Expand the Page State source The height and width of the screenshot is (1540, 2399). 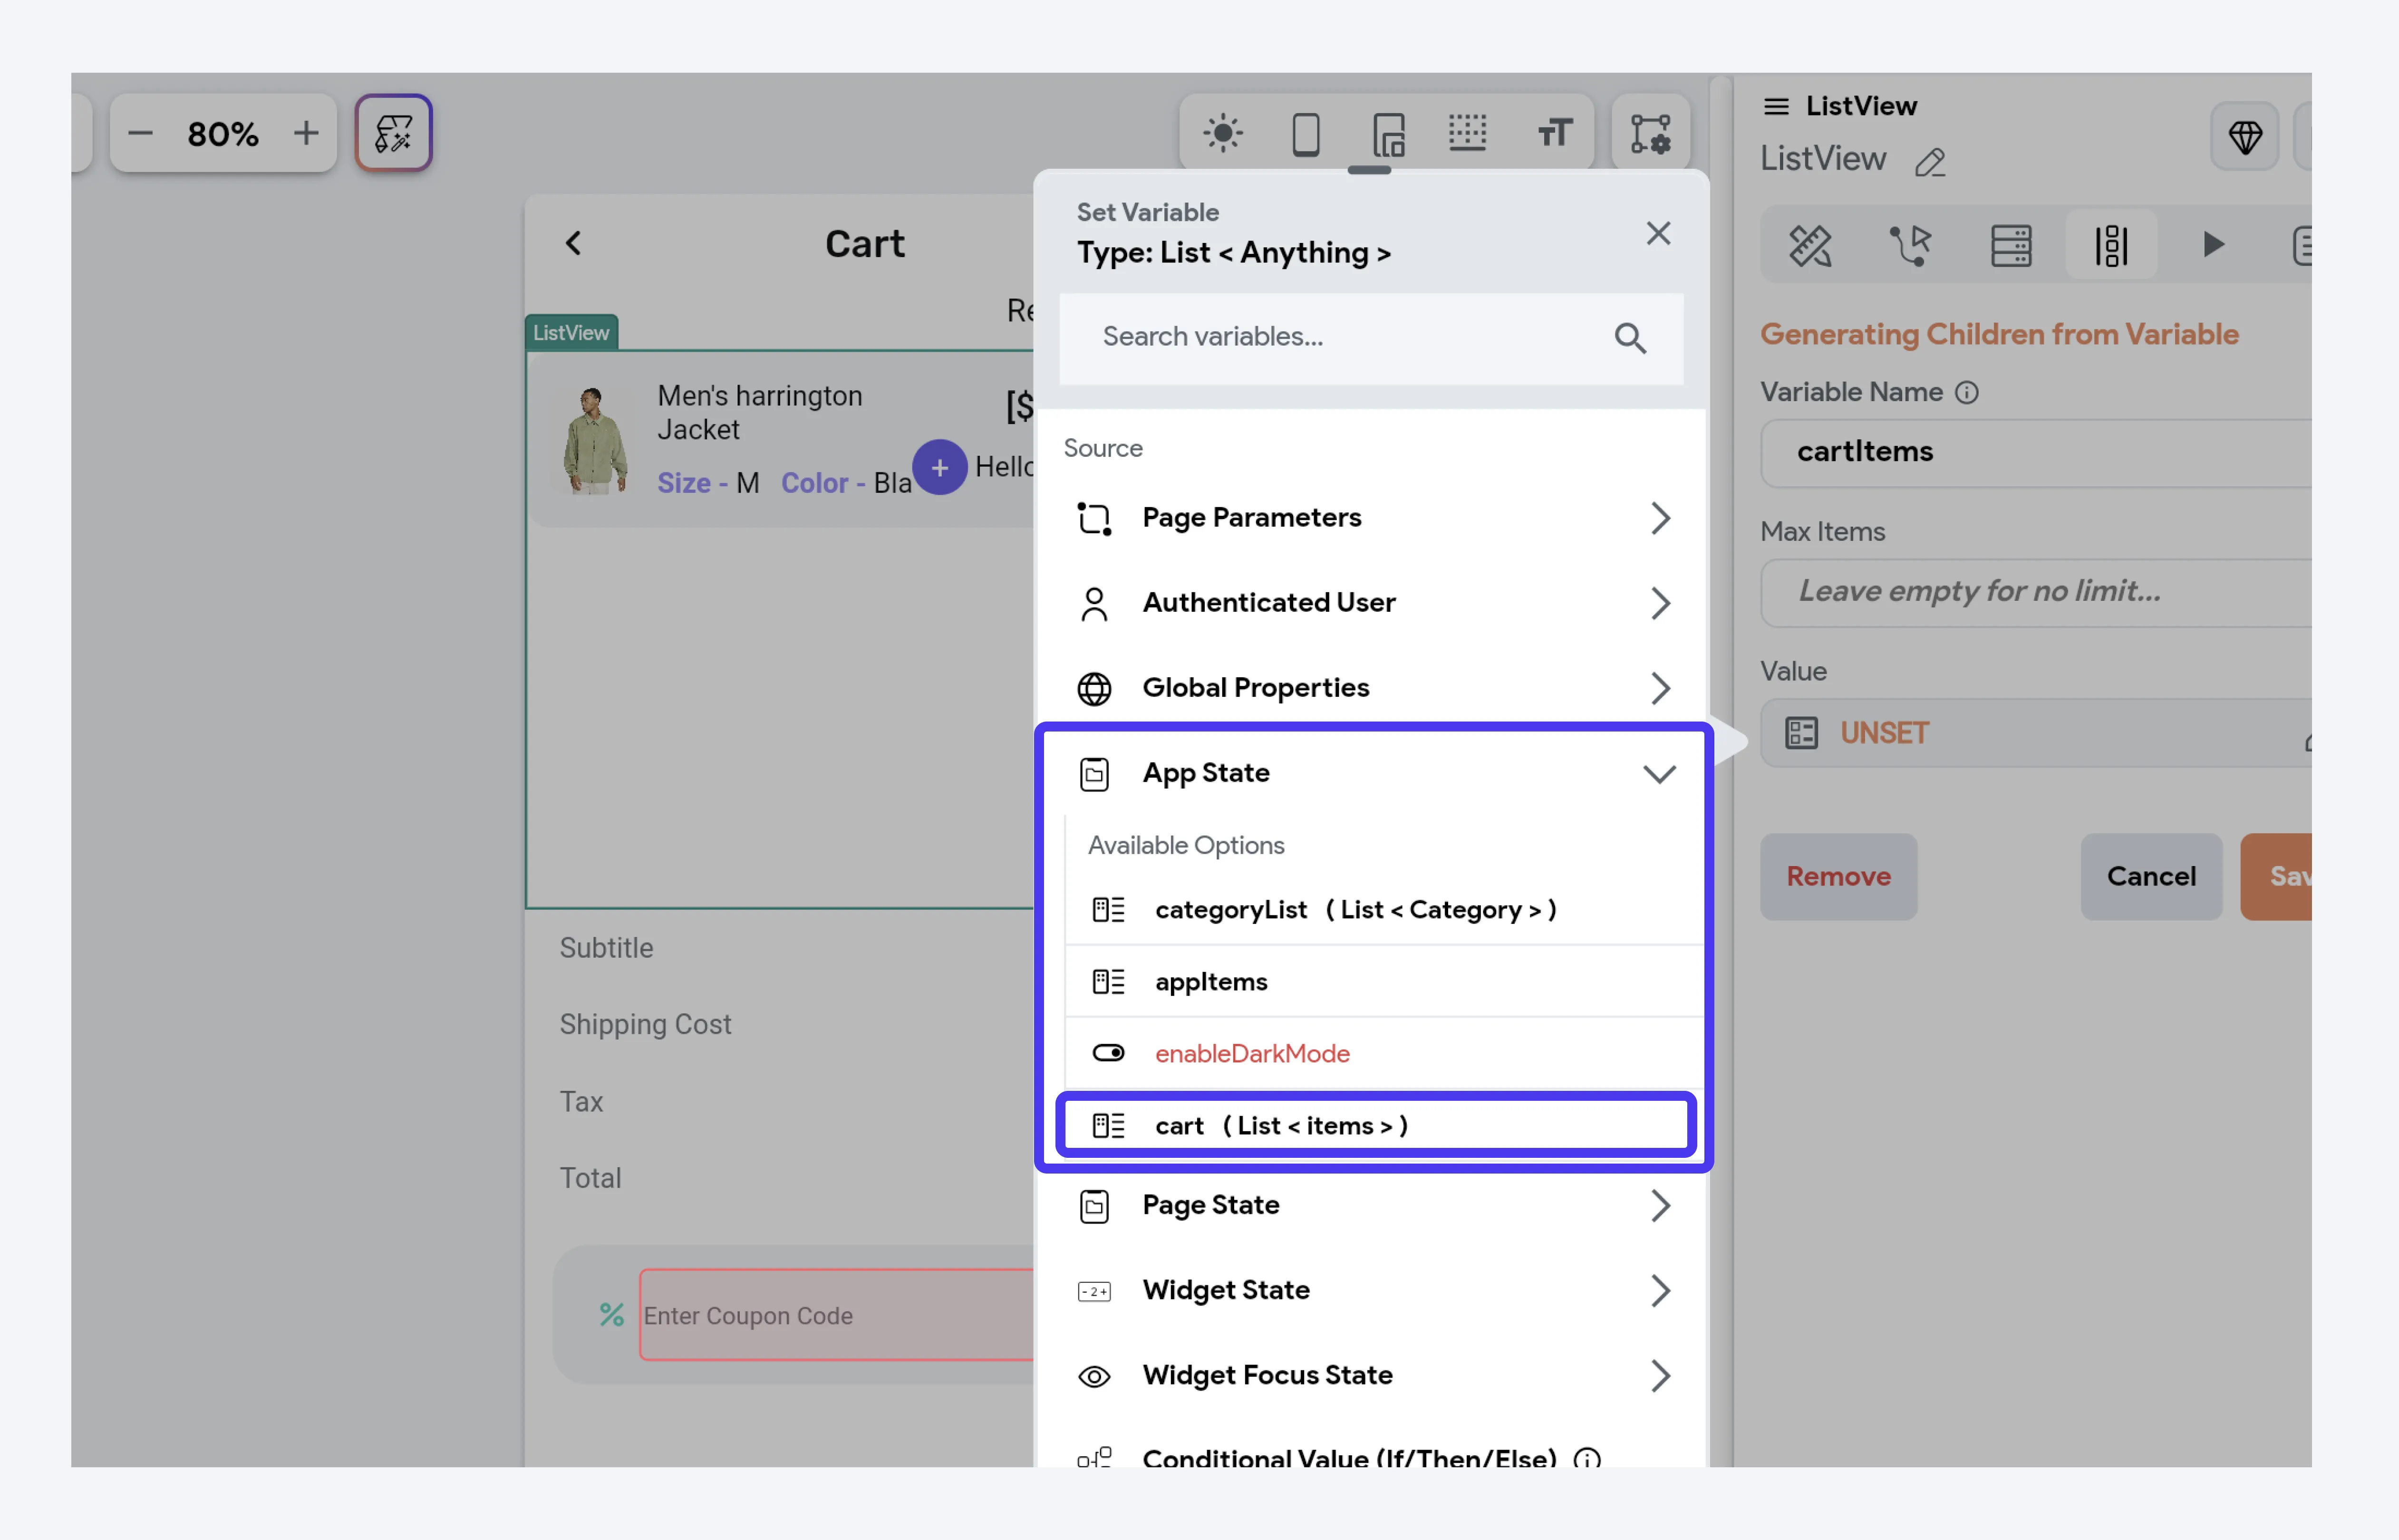tap(1371, 1205)
